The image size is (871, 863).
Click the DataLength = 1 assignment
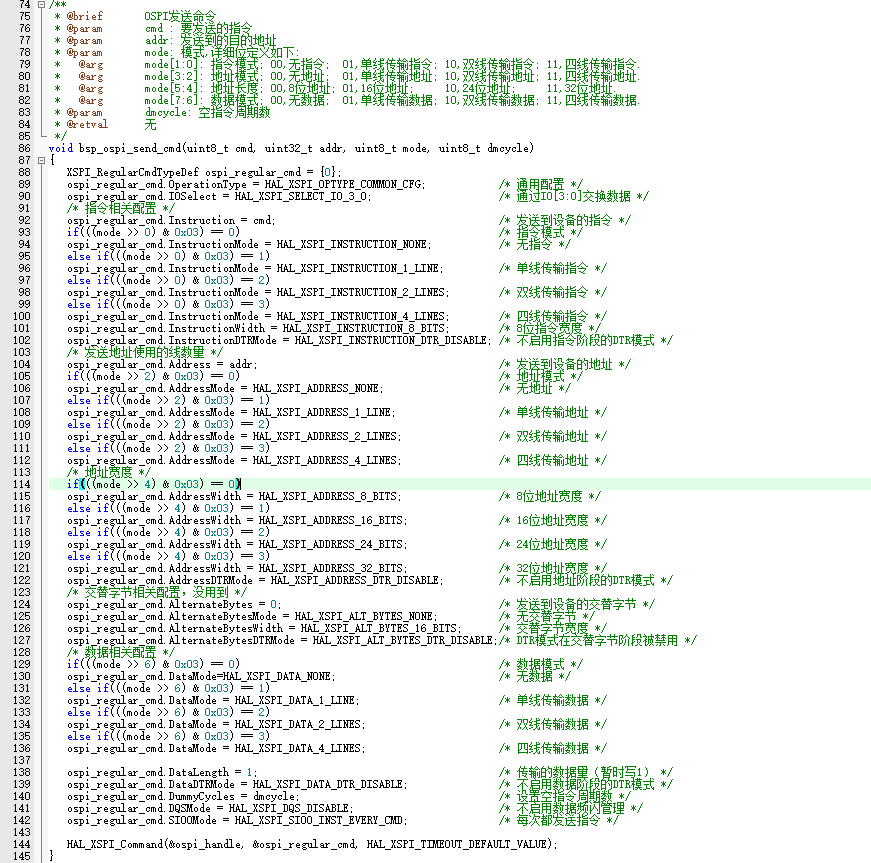coord(162,772)
